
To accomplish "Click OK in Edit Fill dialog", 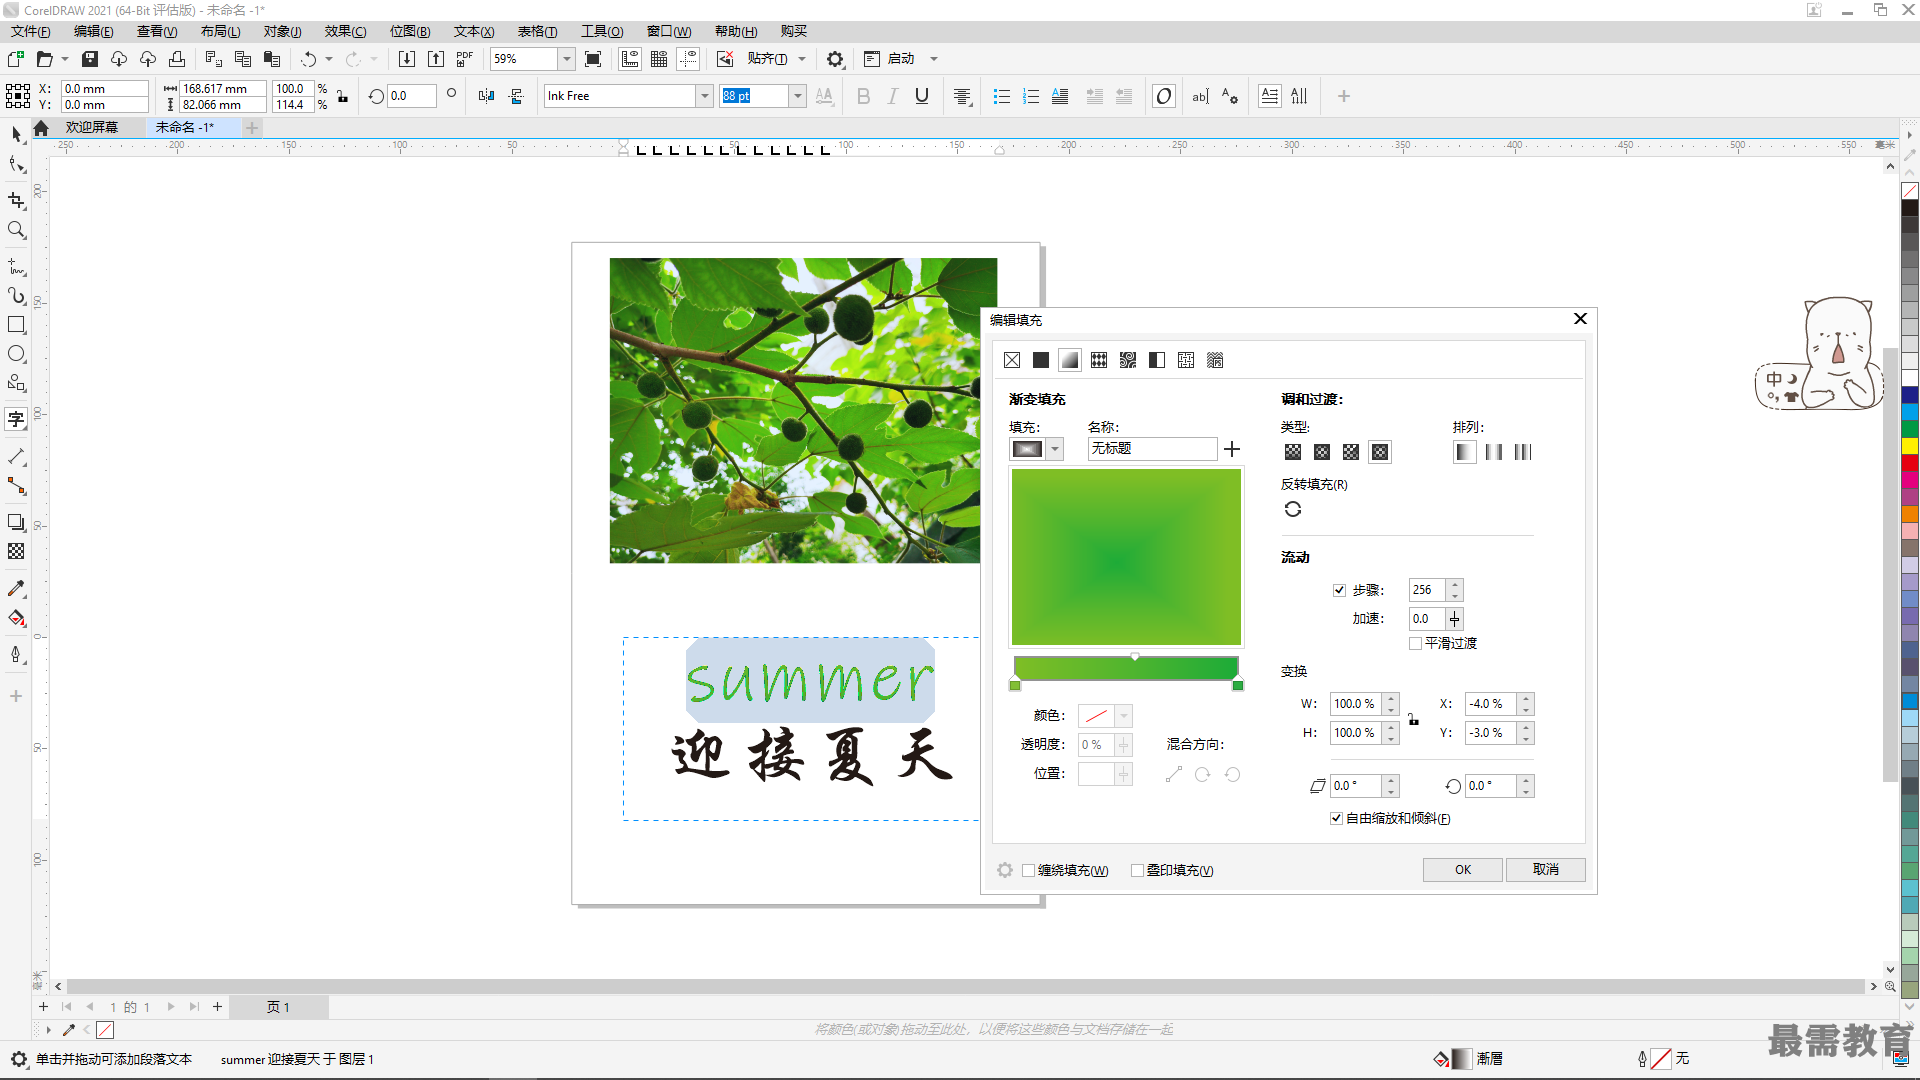I will pyautogui.click(x=1462, y=870).
